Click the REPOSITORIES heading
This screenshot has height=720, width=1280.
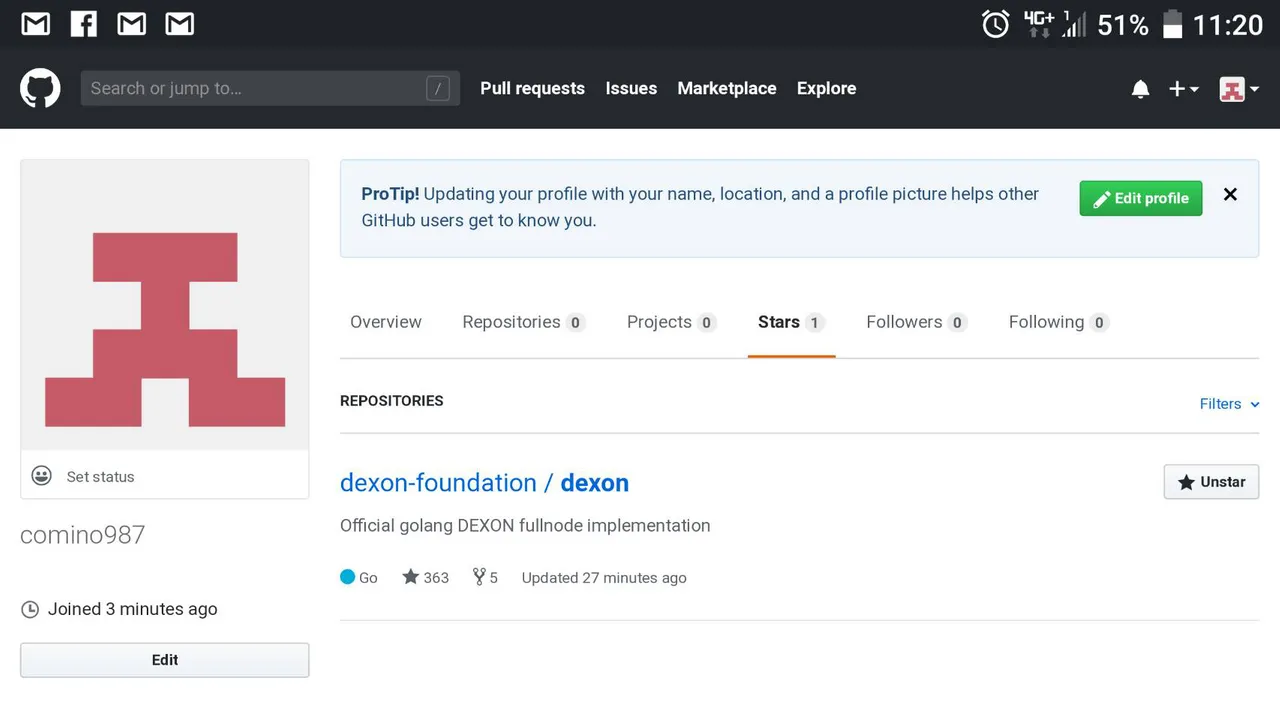(392, 401)
